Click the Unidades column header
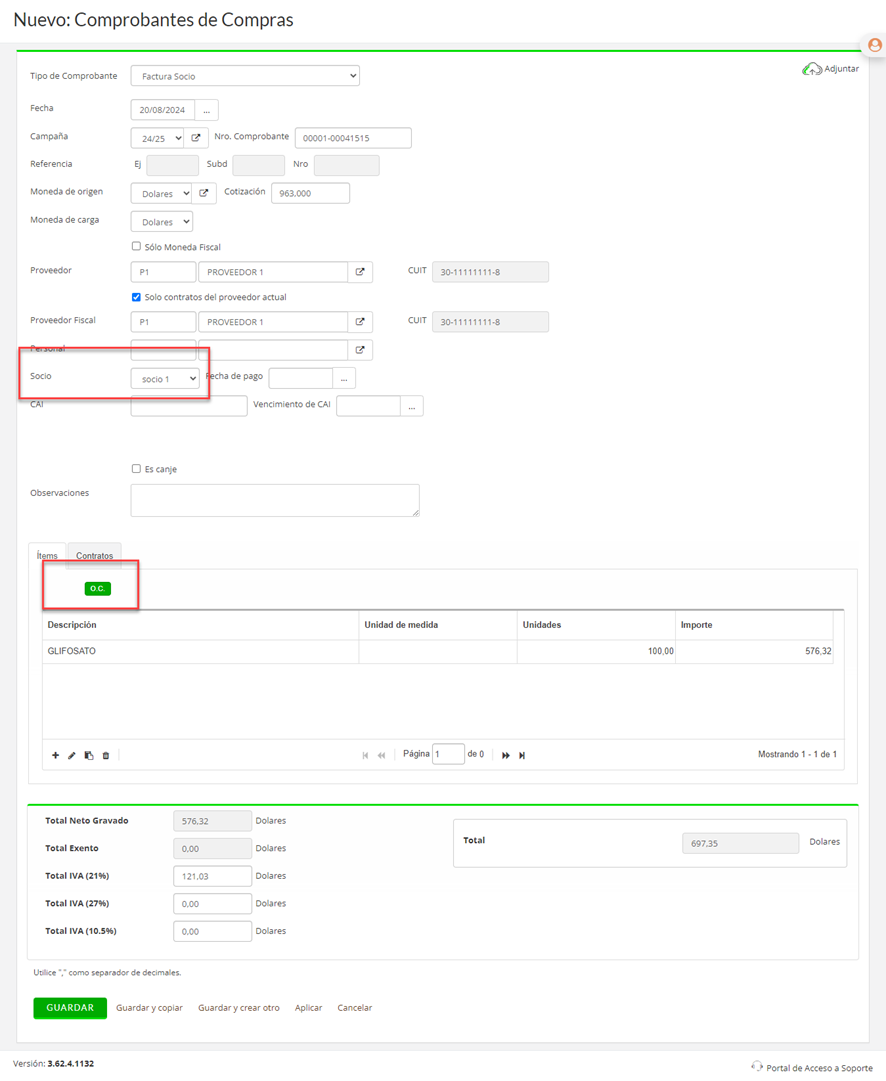Viewport: 886px width, 1081px height. (596, 625)
